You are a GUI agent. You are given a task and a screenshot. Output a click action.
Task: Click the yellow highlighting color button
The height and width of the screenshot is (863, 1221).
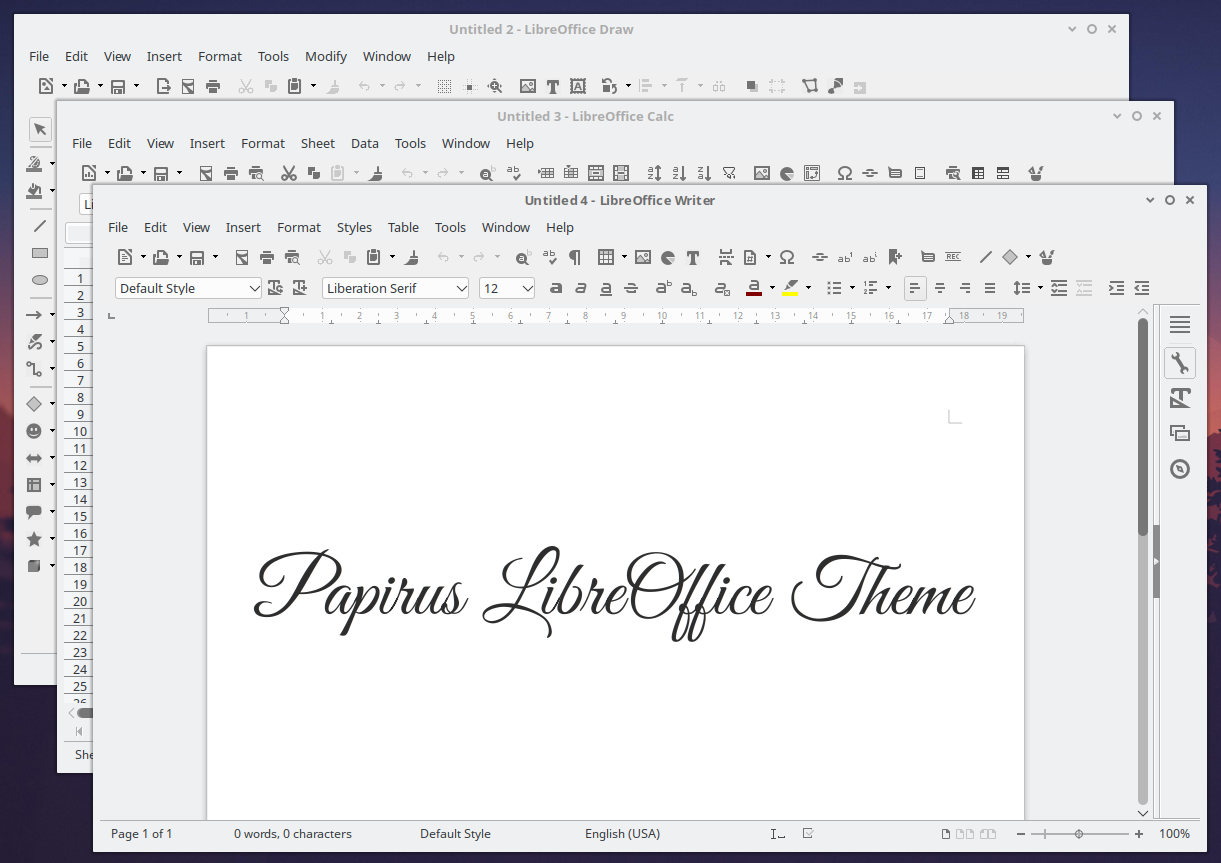click(x=790, y=288)
